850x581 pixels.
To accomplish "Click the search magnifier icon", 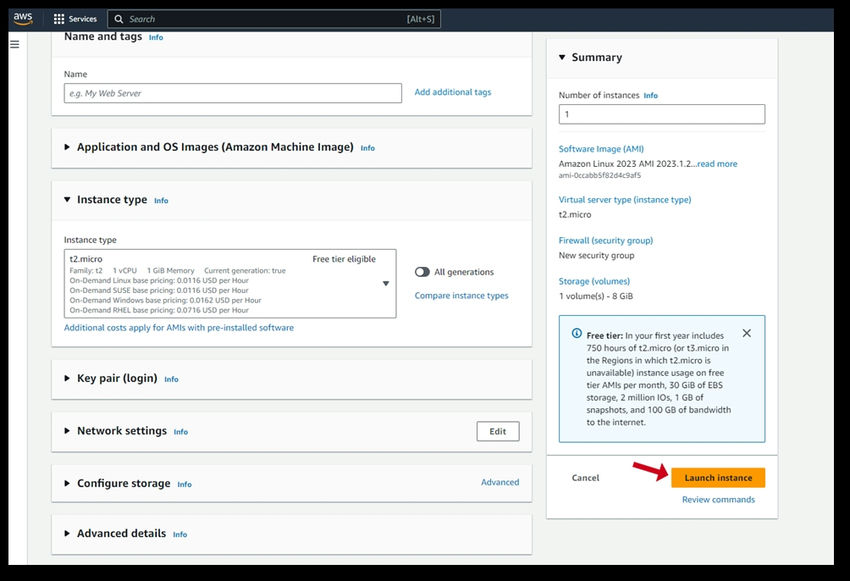I will click(x=119, y=19).
